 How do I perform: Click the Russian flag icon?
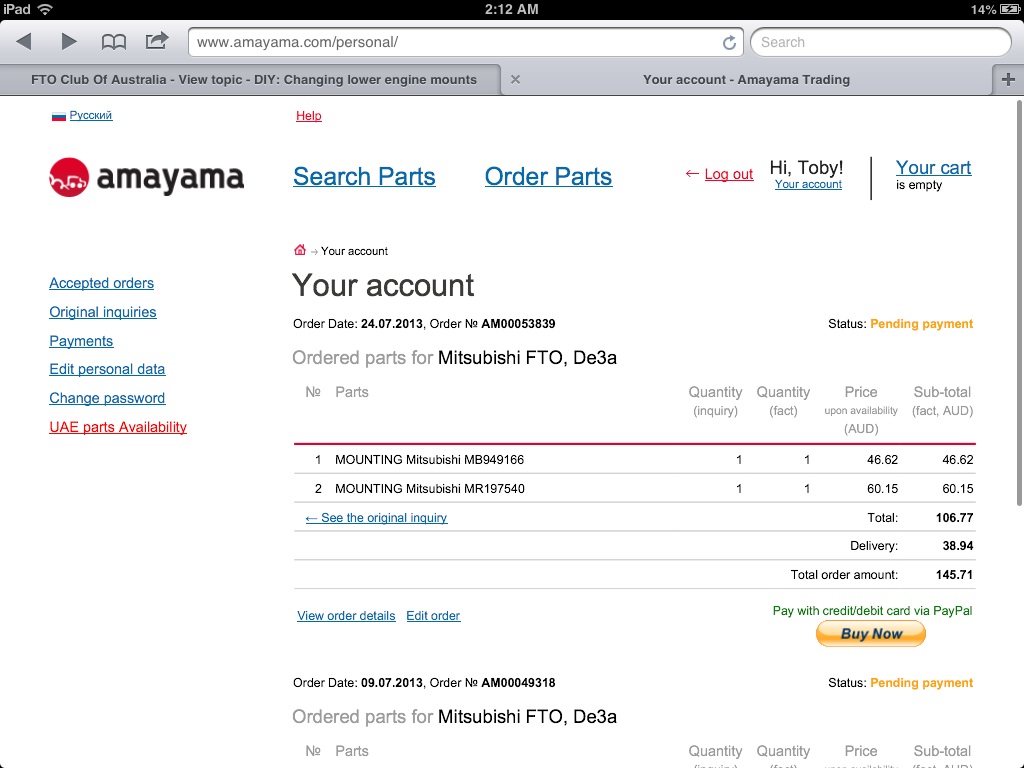point(59,116)
